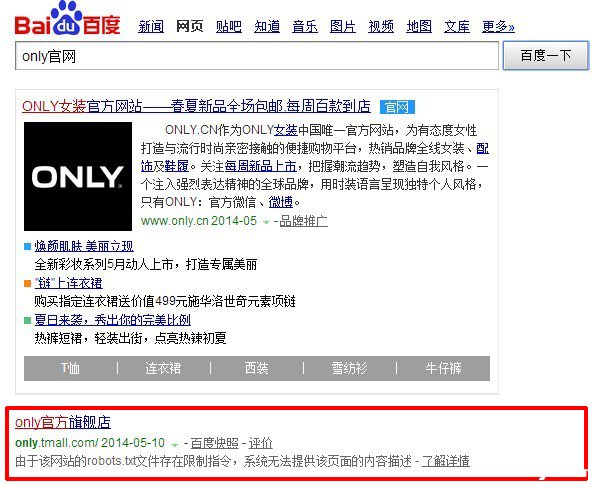Click the Baidu logo

pyautogui.click(x=62, y=20)
